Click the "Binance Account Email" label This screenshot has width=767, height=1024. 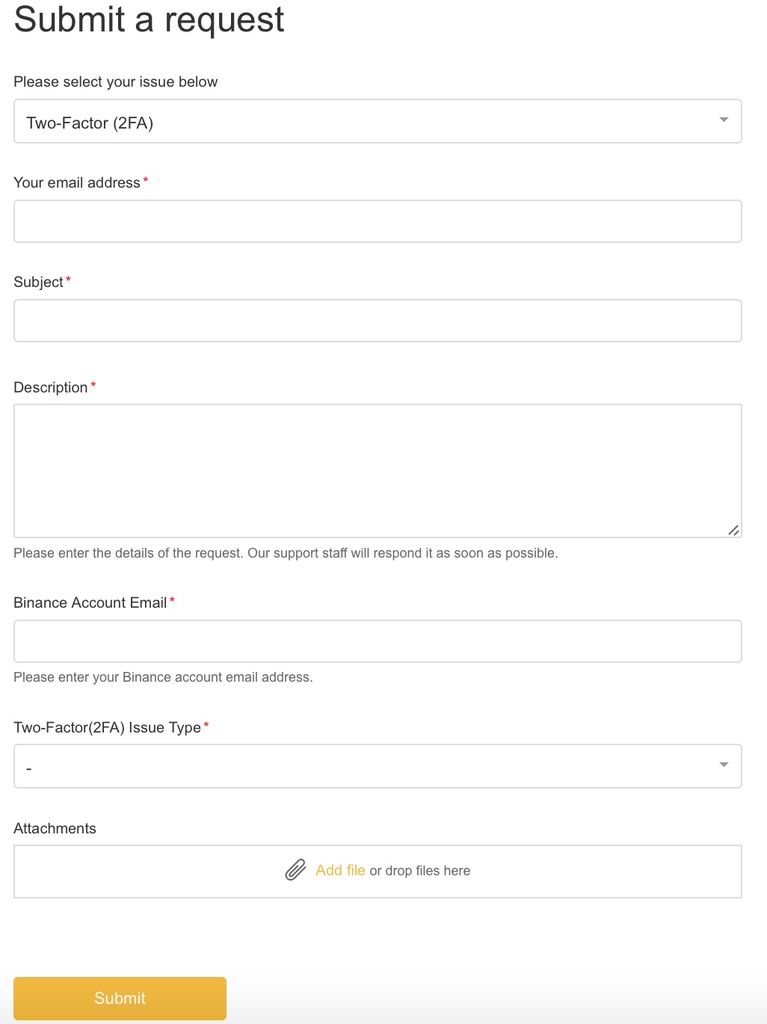pyautogui.click(x=90, y=602)
